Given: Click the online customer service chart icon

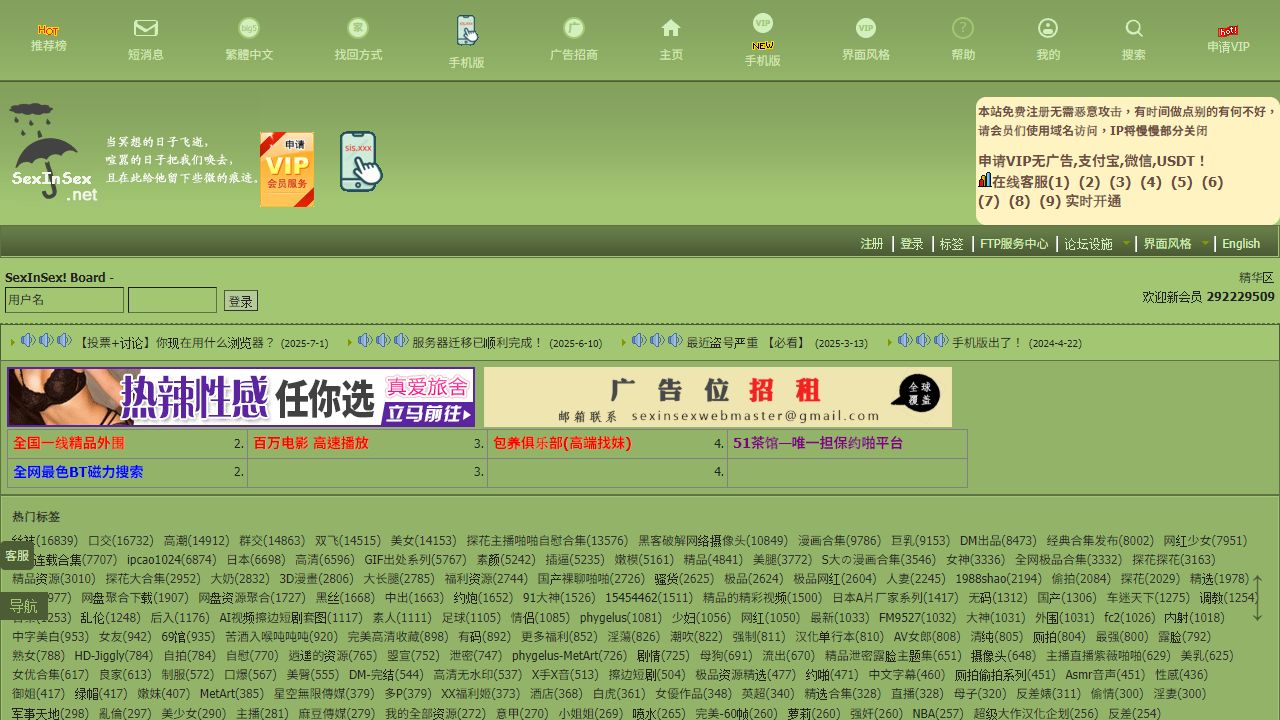Looking at the screenshot, I should point(984,181).
